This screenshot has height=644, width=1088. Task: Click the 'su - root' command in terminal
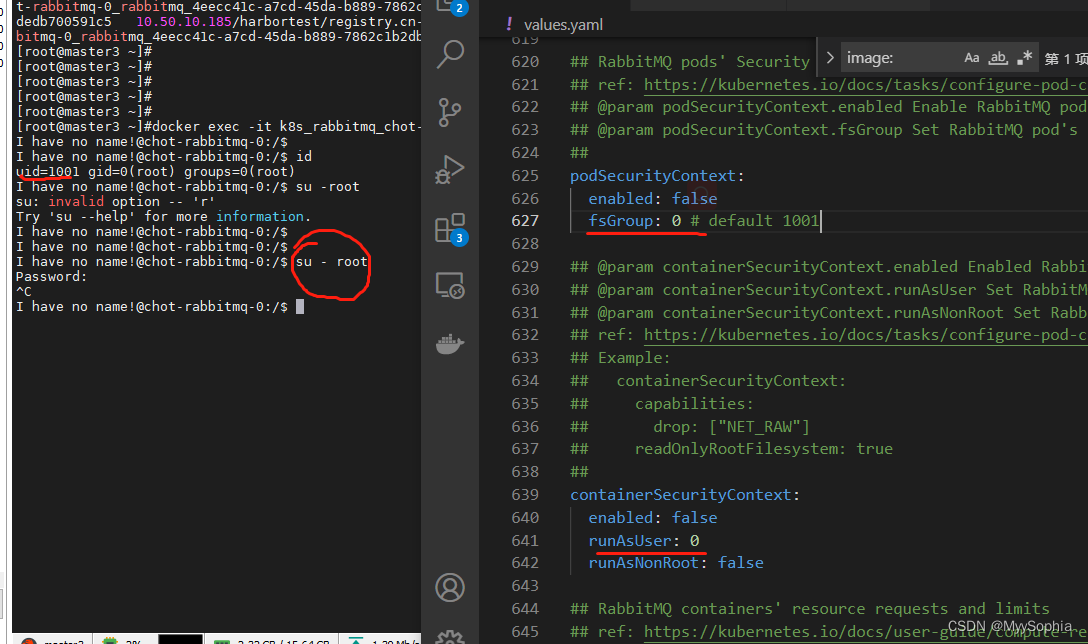[x=331, y=262]
